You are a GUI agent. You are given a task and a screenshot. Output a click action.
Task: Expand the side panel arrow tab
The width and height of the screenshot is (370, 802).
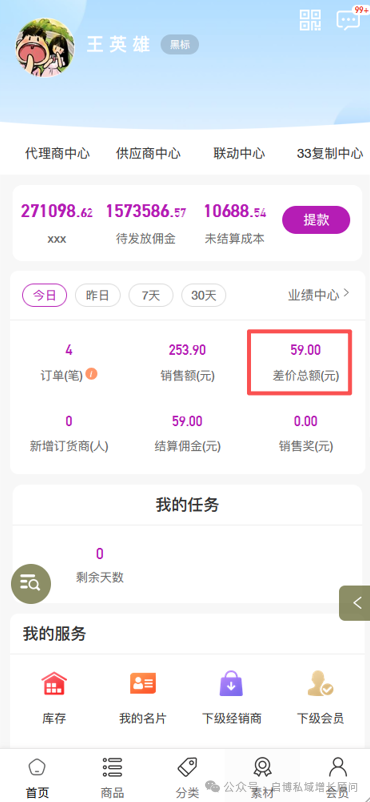355,603
